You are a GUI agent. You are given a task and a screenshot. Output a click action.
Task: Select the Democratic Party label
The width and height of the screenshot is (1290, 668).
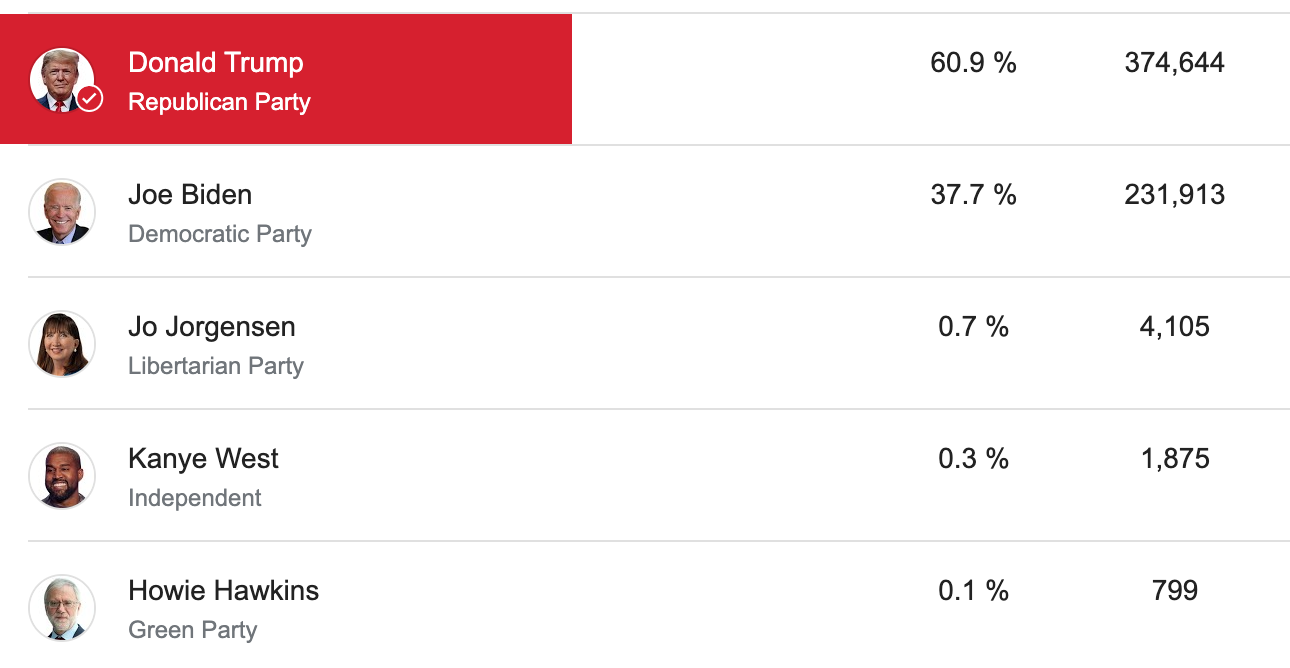pos(220,234)
